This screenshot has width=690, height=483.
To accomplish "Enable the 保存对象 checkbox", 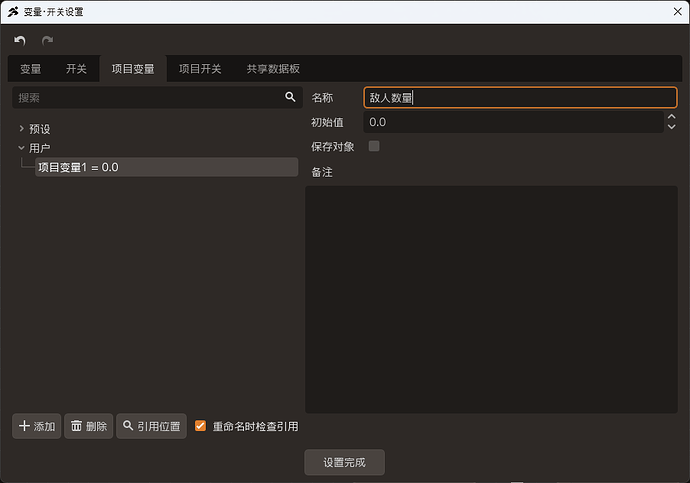I will [374, 146].
